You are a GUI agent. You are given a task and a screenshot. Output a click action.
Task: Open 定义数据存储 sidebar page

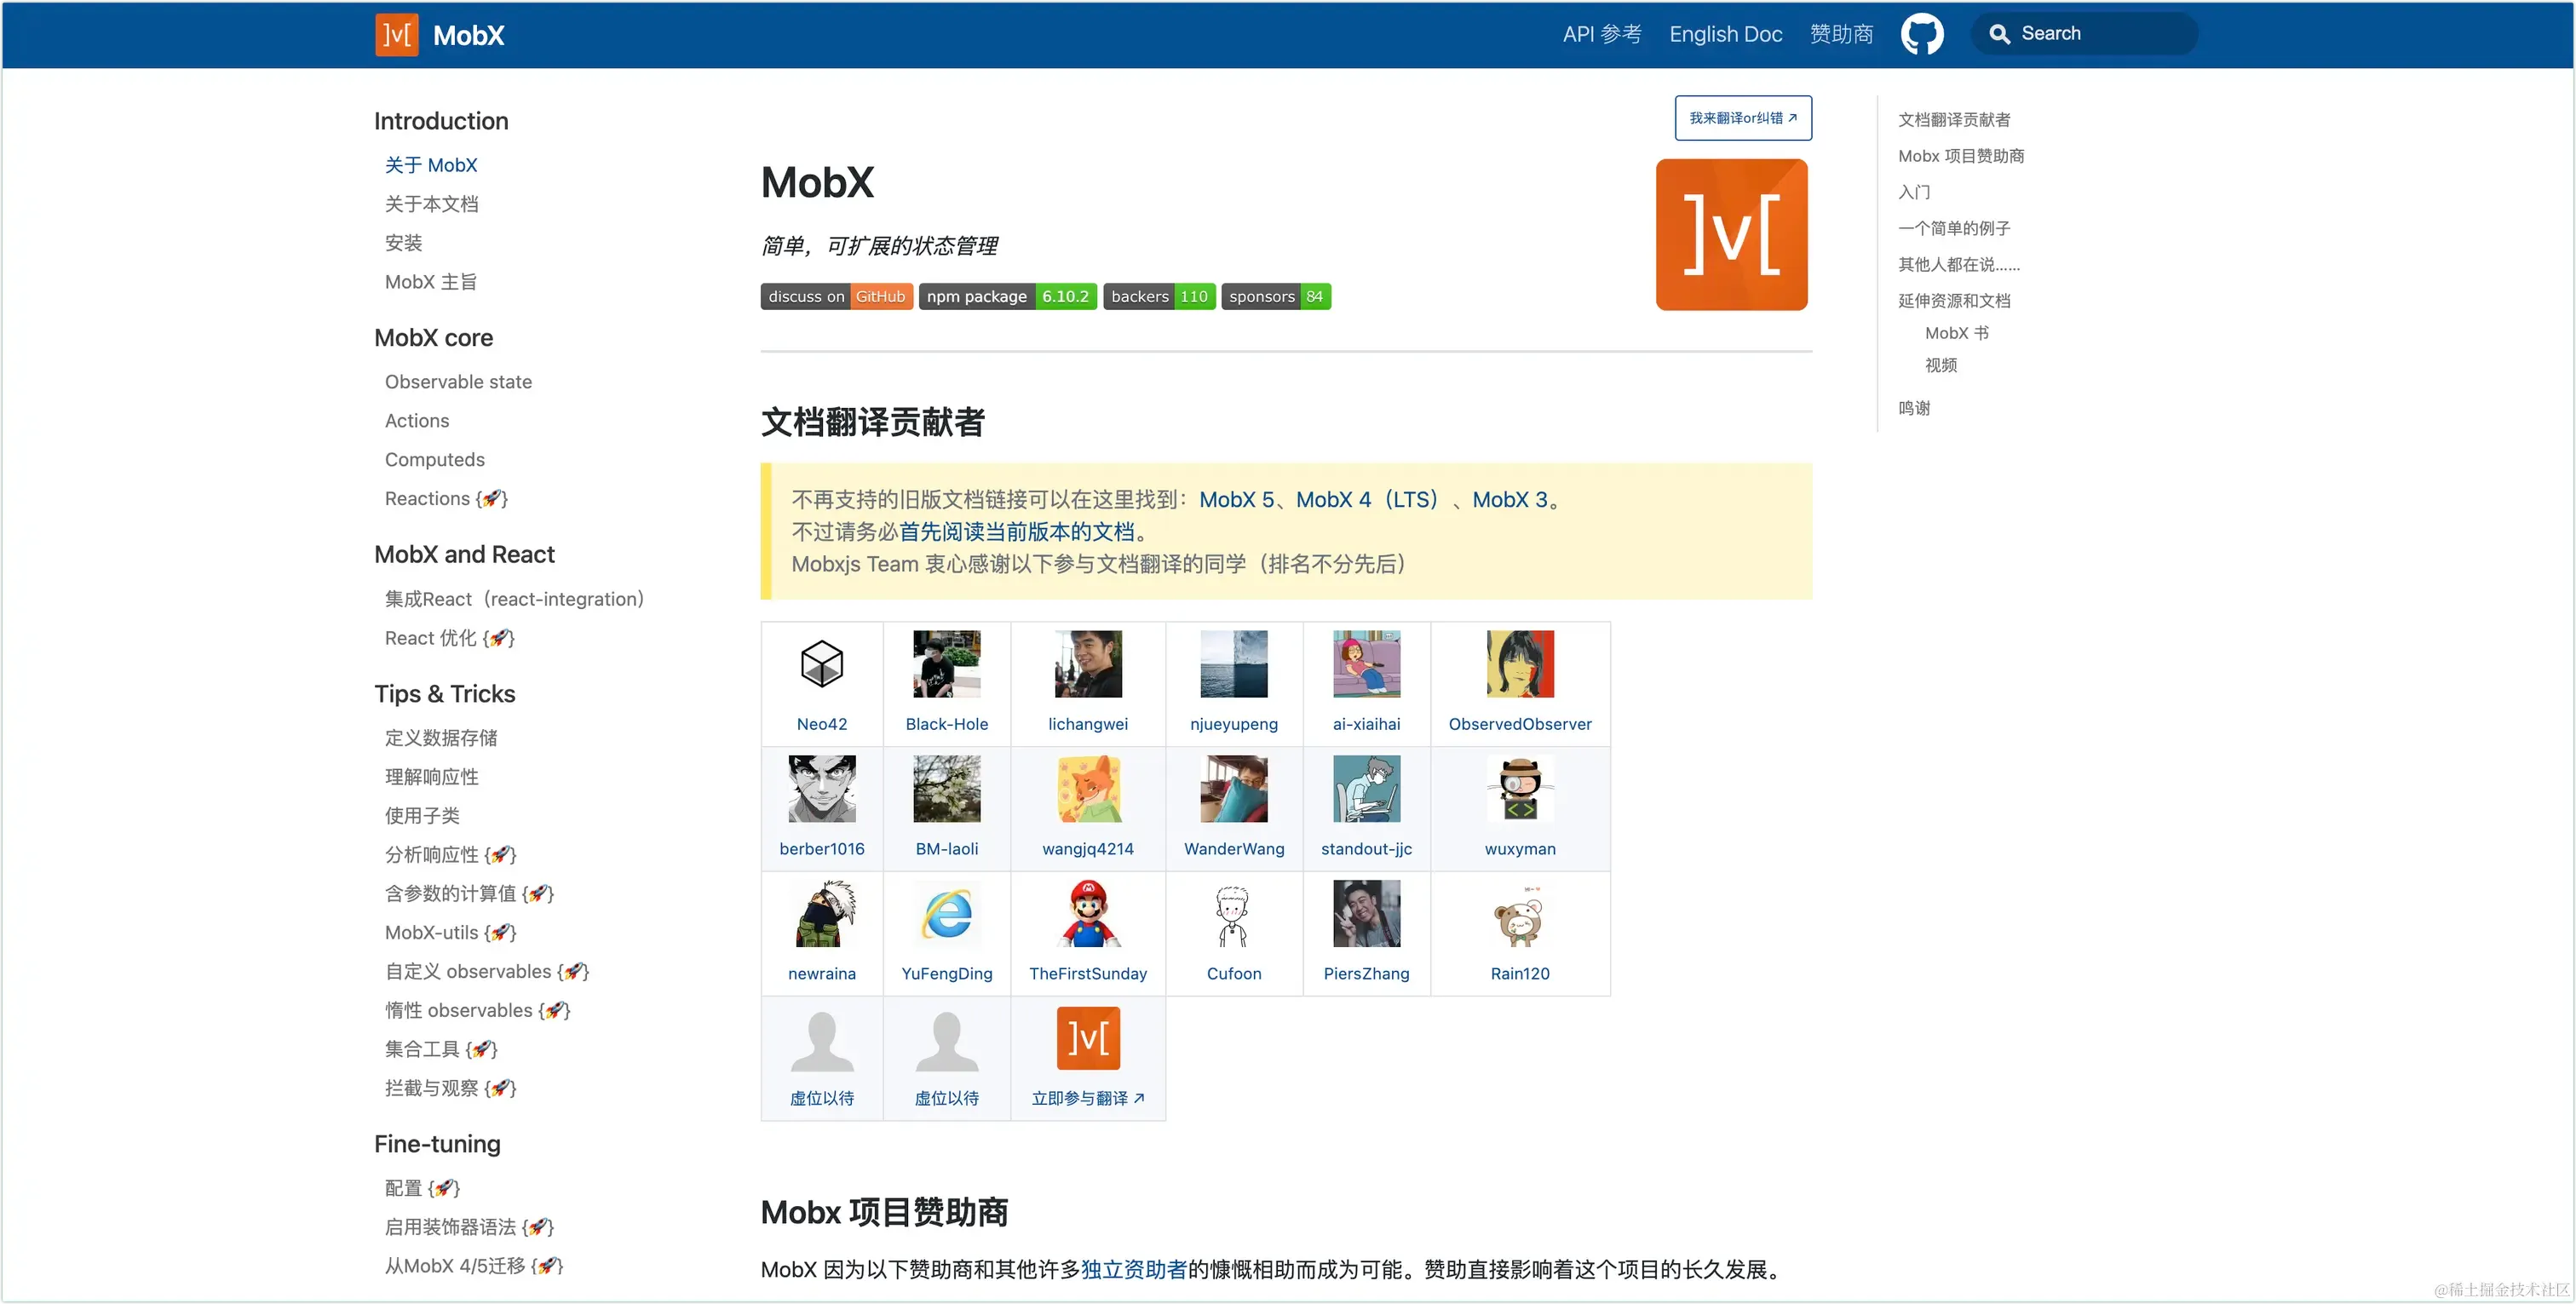click(x=441, y=738)
